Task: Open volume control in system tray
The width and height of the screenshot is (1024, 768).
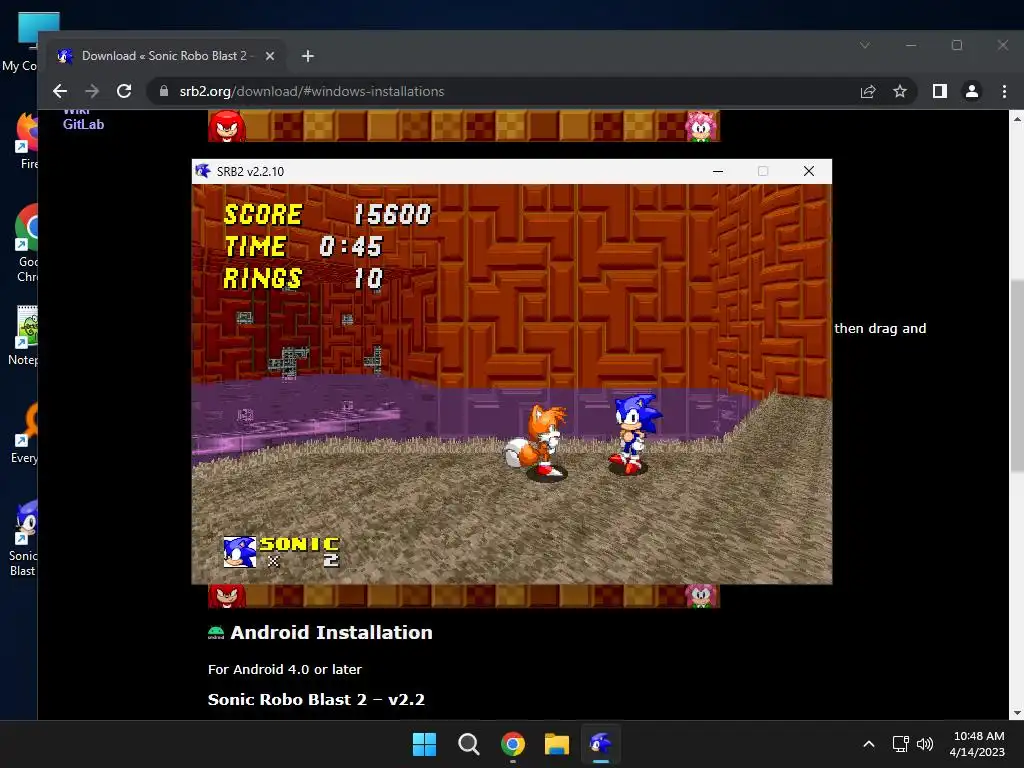Action: 925,744
